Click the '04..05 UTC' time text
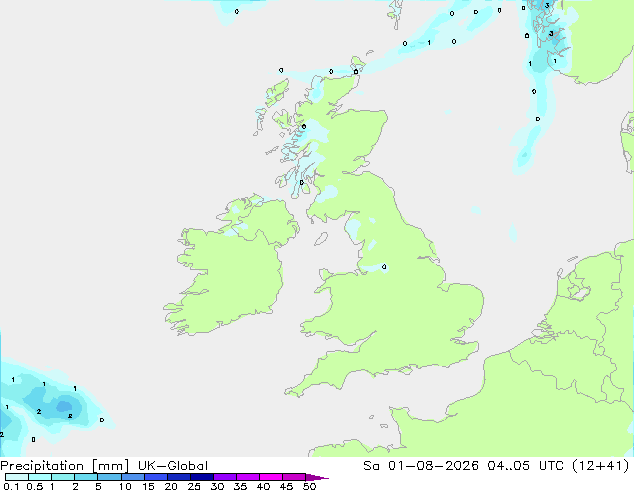 tap(526, 466)
